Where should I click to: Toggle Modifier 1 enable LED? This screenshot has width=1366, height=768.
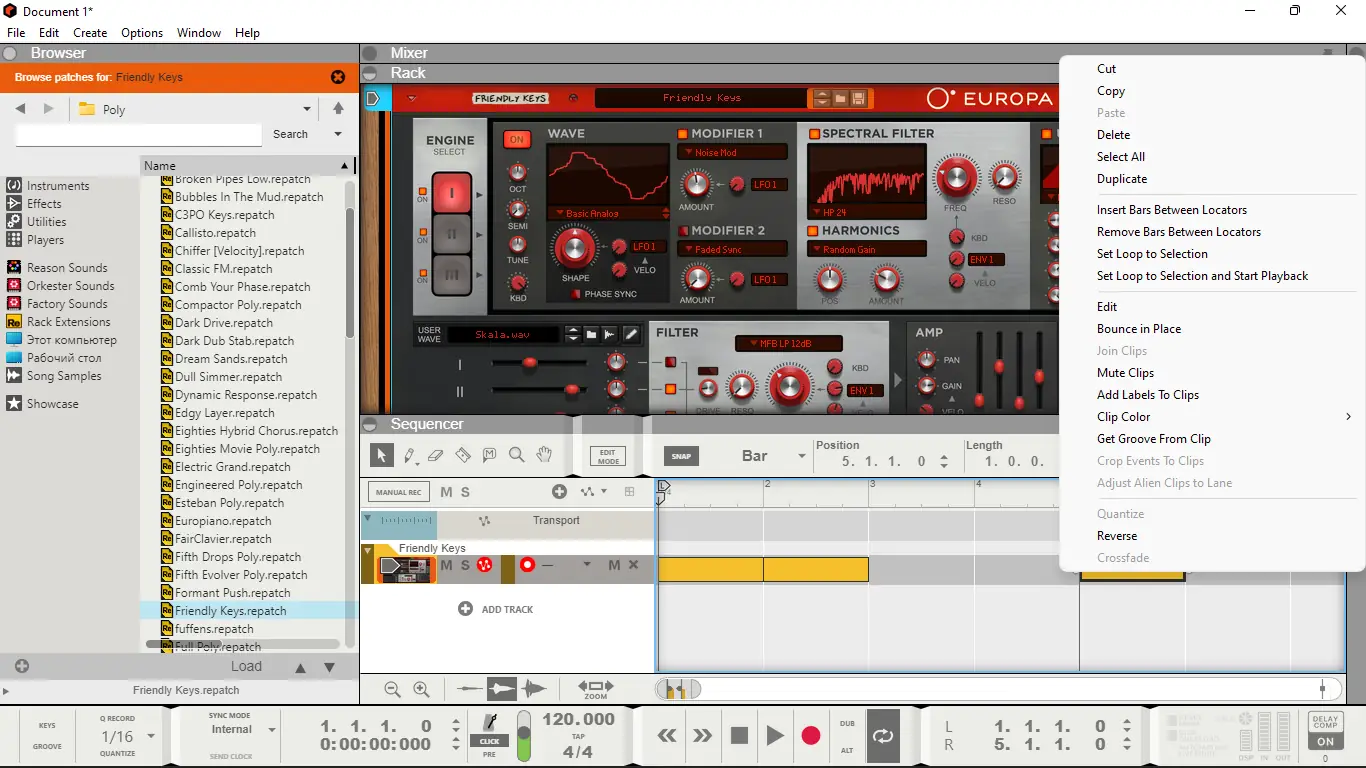tap(683, 134)
